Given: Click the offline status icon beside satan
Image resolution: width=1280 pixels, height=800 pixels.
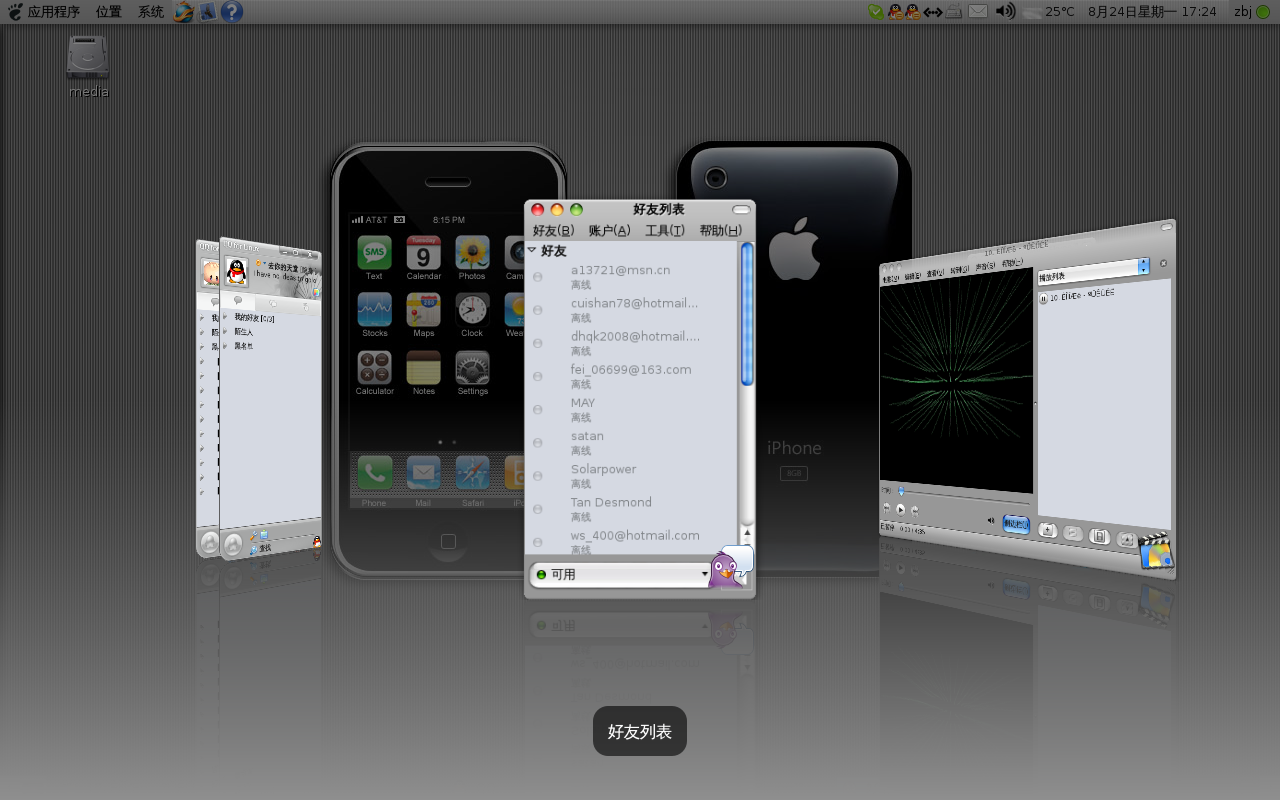Looking at the screenshot, I should coord(538,442).
